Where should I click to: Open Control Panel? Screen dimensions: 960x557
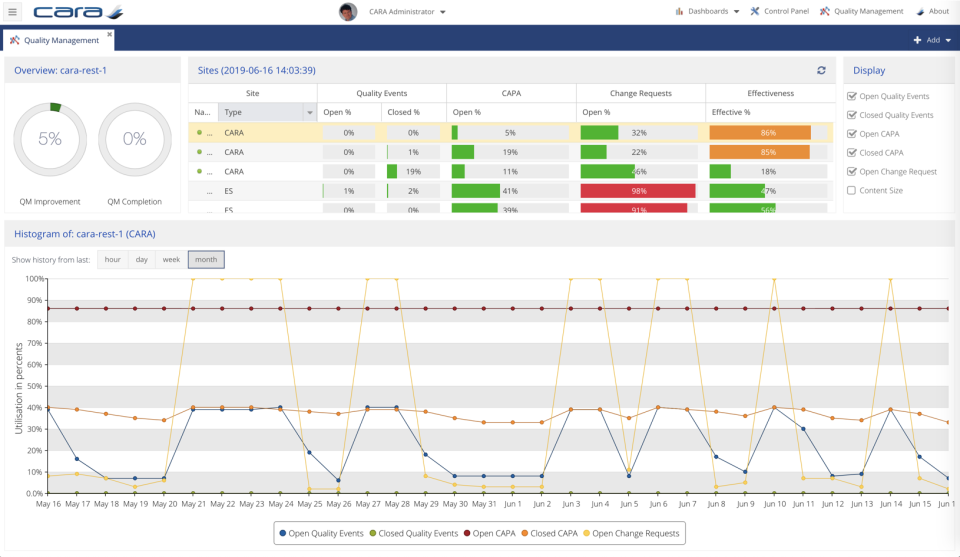(786, 11)
